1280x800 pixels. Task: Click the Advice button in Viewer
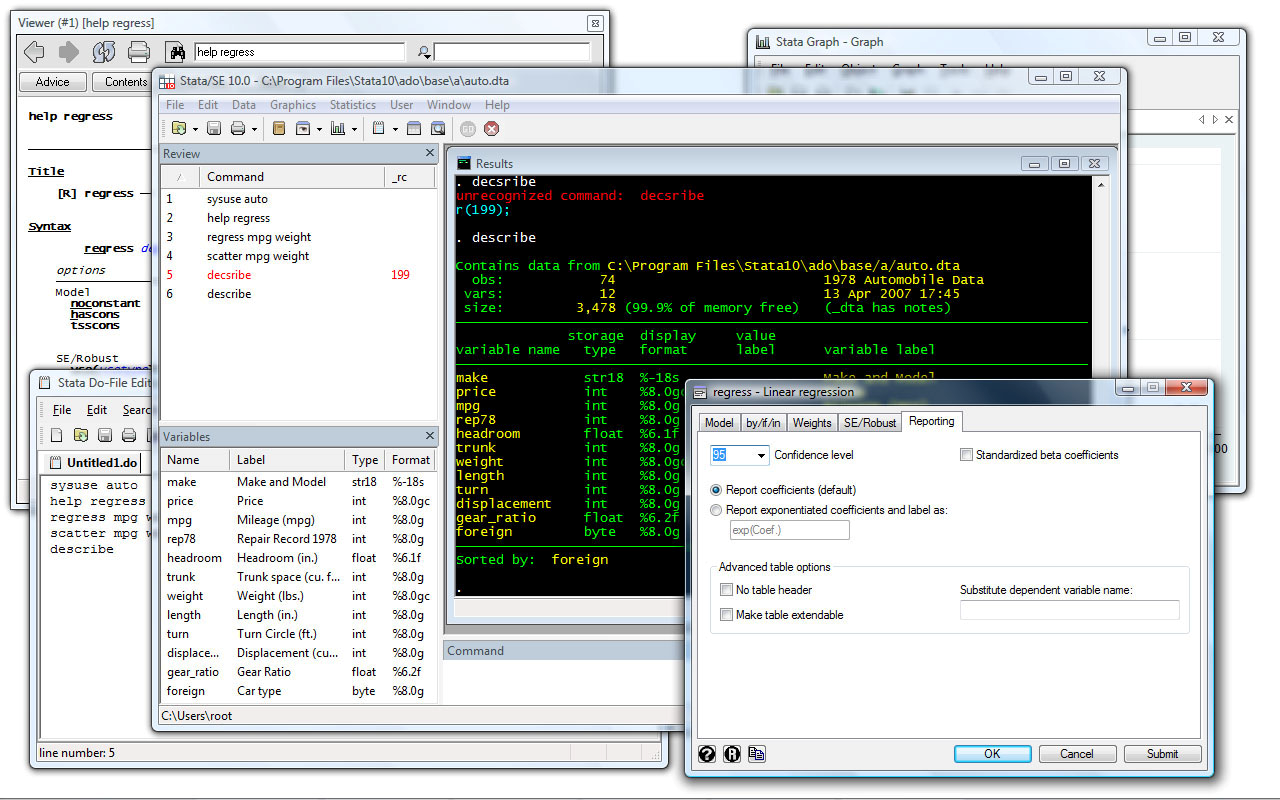tap(52, 82)
